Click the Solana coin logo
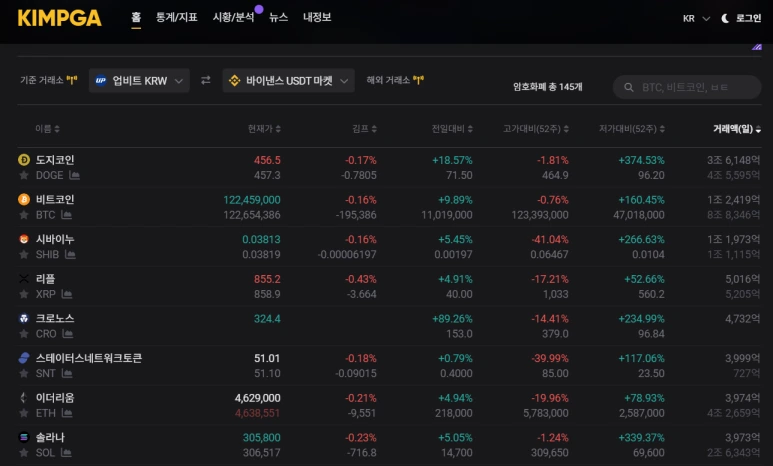 pyautogui.click(x=24, y=437)
